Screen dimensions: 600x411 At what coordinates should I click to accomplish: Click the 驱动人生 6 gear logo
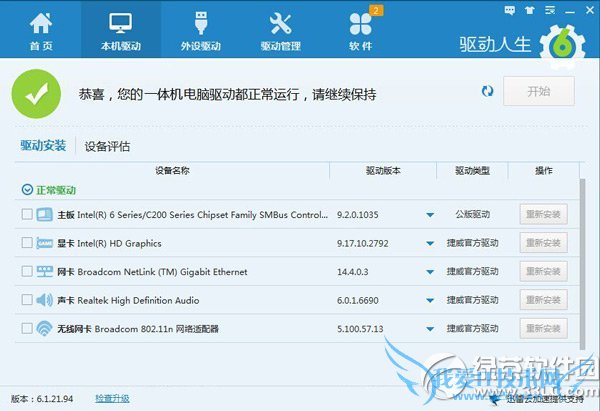pos(562,46)
